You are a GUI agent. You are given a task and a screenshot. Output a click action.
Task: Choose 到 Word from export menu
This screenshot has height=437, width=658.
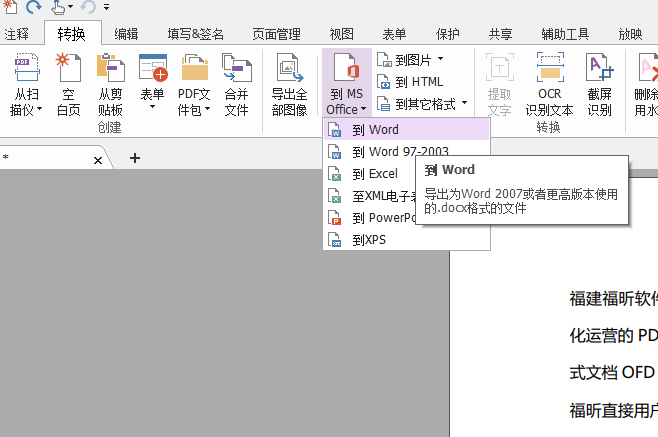(375, 130)
